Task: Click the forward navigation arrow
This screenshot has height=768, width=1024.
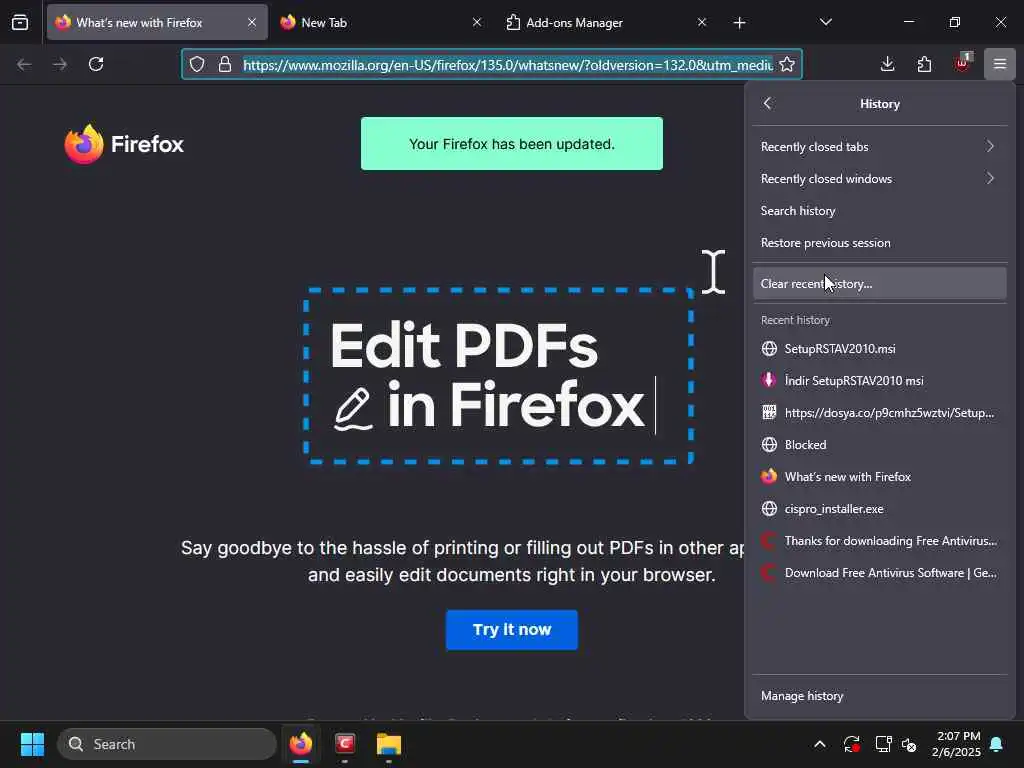Action: click(x=59, y=64)
